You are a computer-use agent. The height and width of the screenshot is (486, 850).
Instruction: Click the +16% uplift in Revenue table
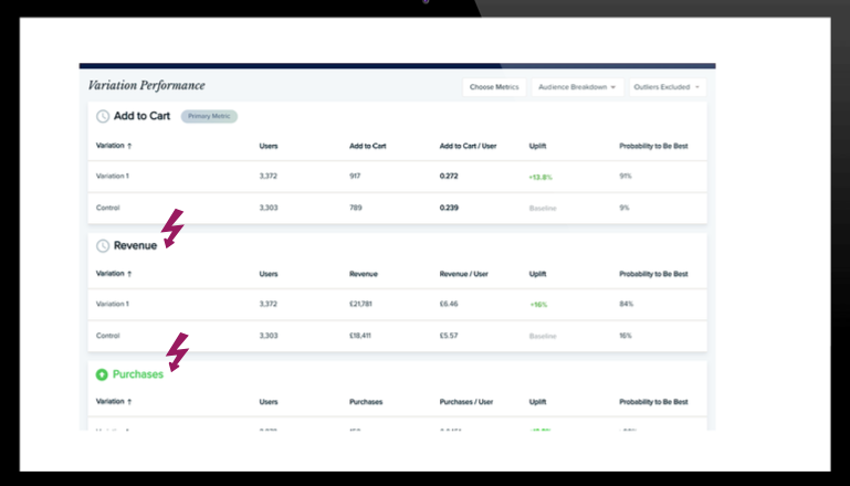coord(538,304)
